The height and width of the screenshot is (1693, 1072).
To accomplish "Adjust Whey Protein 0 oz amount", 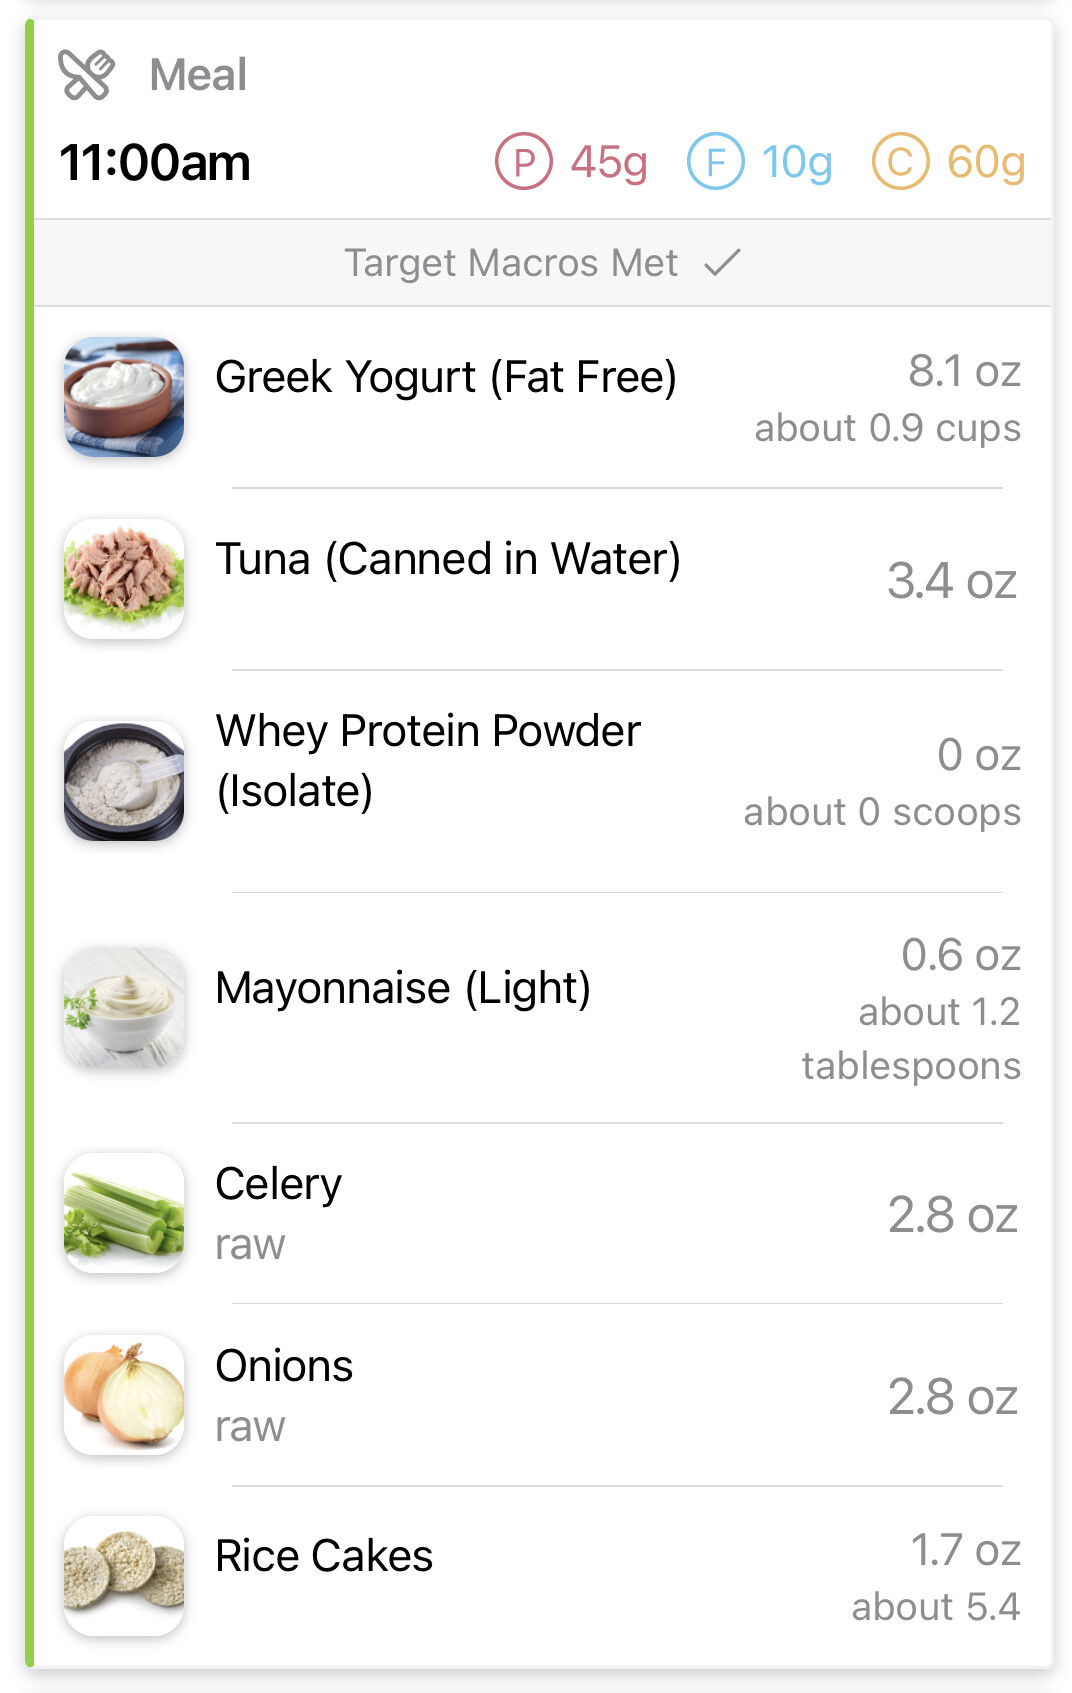I will click(978, 755).
